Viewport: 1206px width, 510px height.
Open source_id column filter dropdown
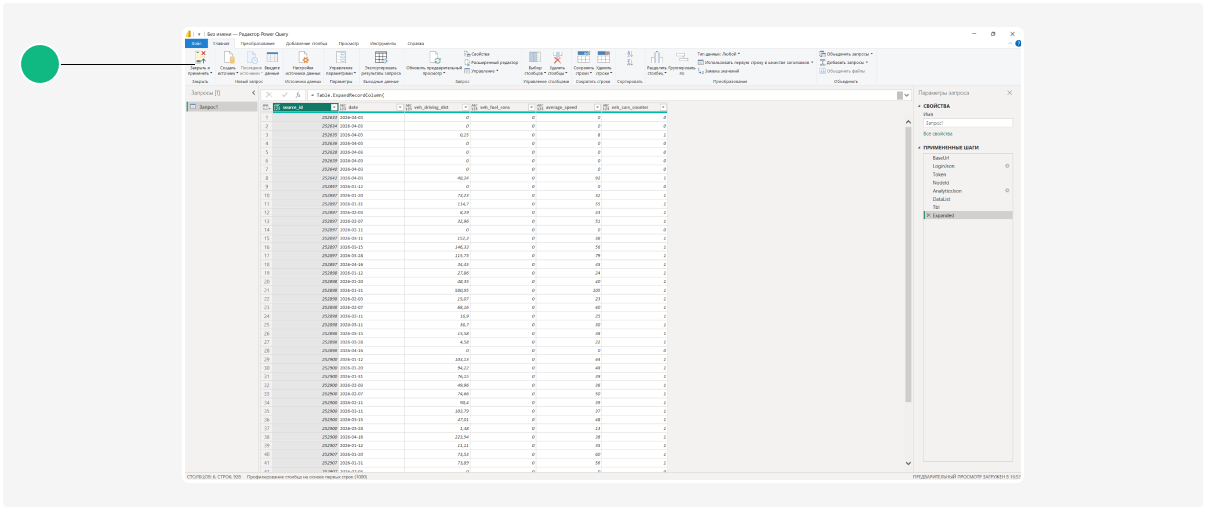[334, 107]
